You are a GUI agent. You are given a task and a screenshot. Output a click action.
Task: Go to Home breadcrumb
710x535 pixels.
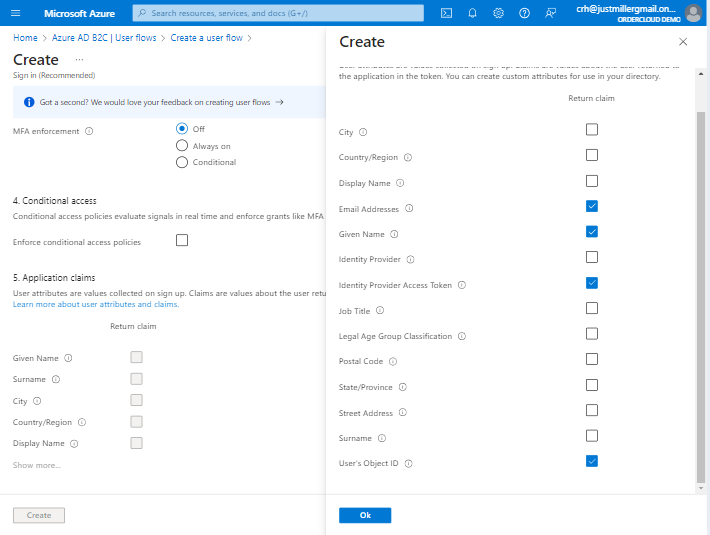point(25,38)
